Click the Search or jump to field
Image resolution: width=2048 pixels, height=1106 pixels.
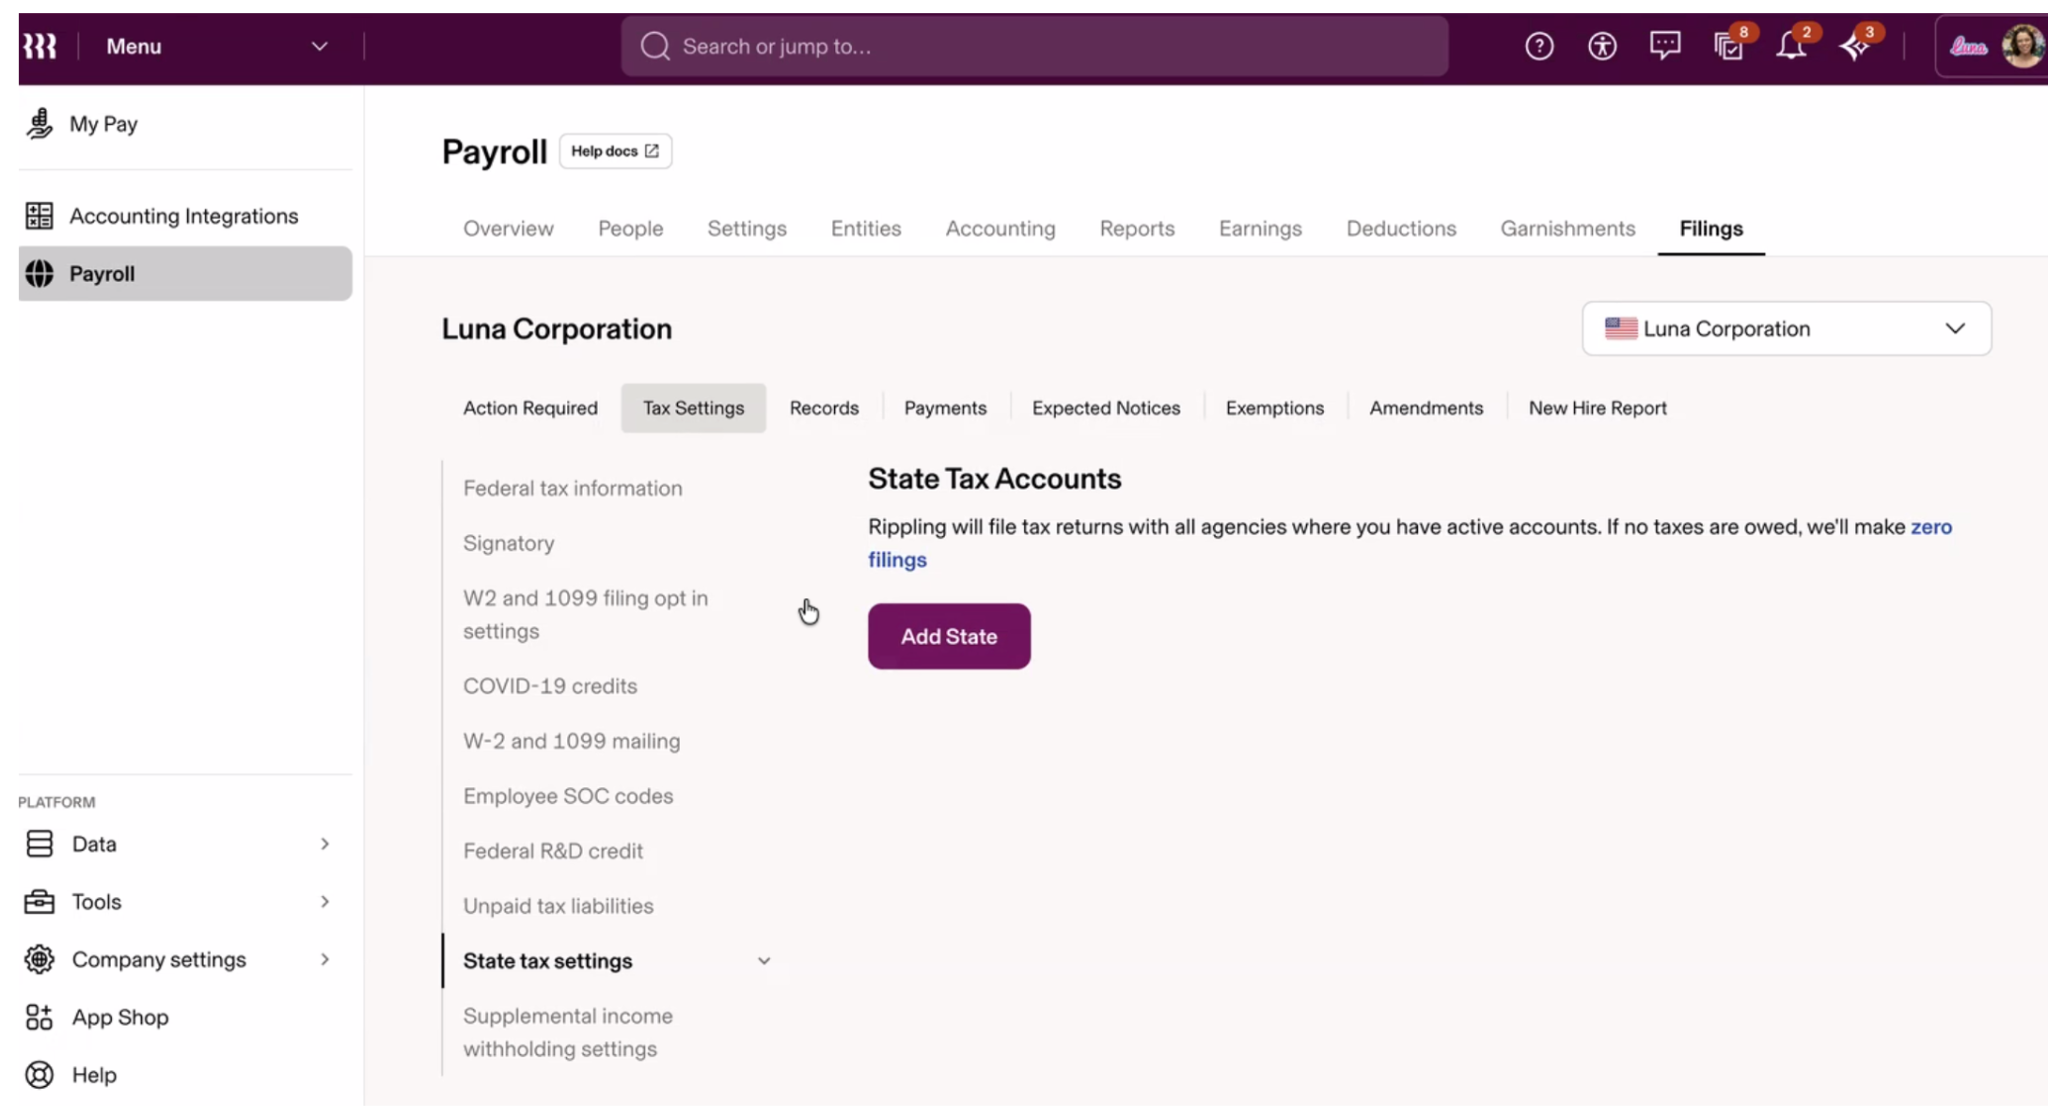click(x=1034, y=46)
